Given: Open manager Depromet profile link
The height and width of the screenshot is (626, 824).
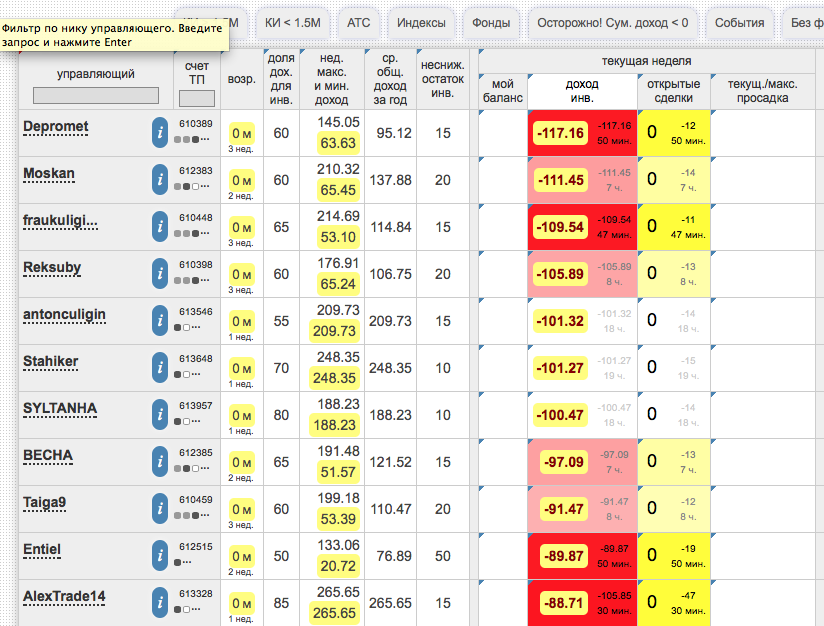Looking at the screenshot, I should point(56,126).
